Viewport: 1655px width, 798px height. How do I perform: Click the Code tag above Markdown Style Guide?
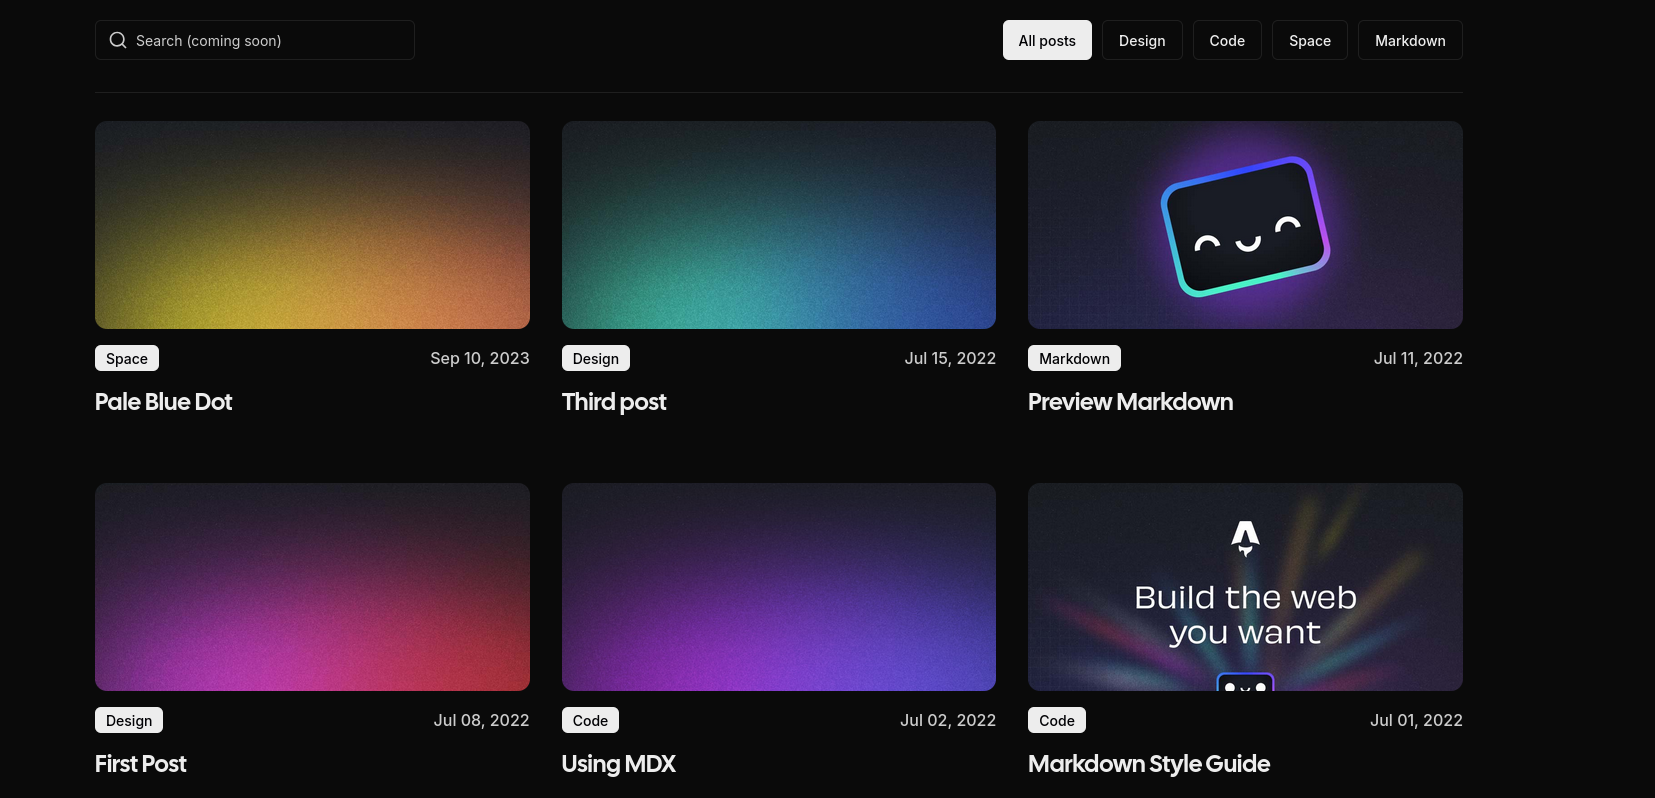tap(1057, 720)
